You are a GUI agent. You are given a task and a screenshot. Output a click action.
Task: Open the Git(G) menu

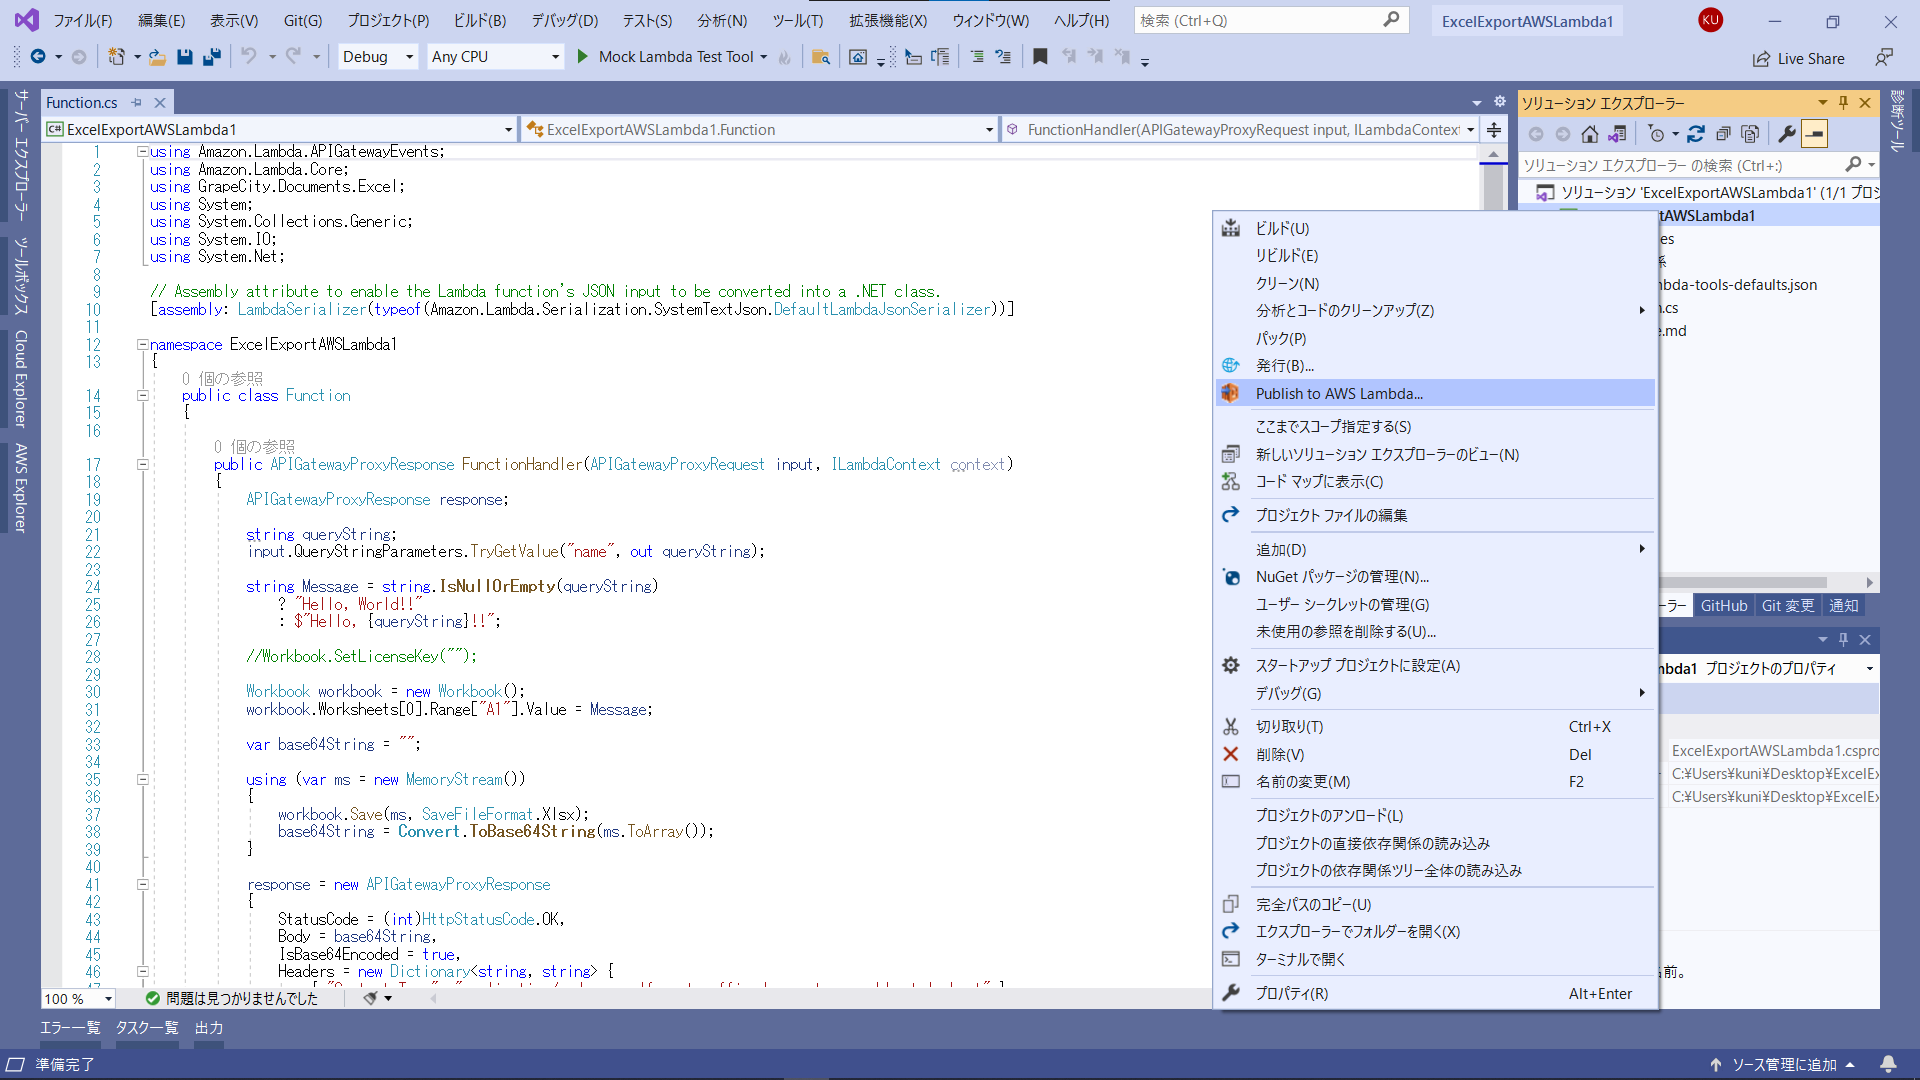[x=303, y=21]
